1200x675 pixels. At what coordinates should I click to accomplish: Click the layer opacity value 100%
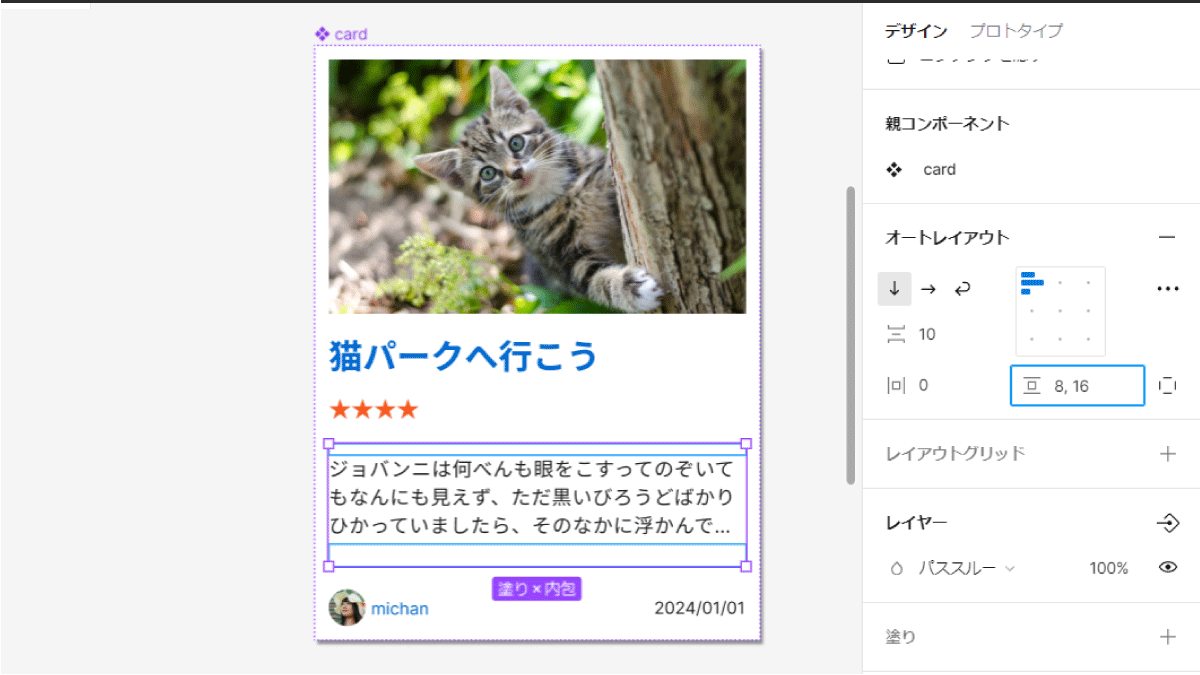(1109, 569)
